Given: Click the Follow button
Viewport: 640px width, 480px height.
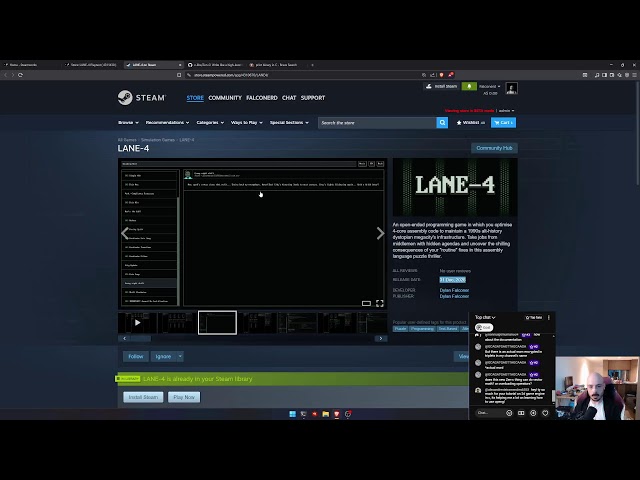Looking at the screenshot, I should pos(136,356).
